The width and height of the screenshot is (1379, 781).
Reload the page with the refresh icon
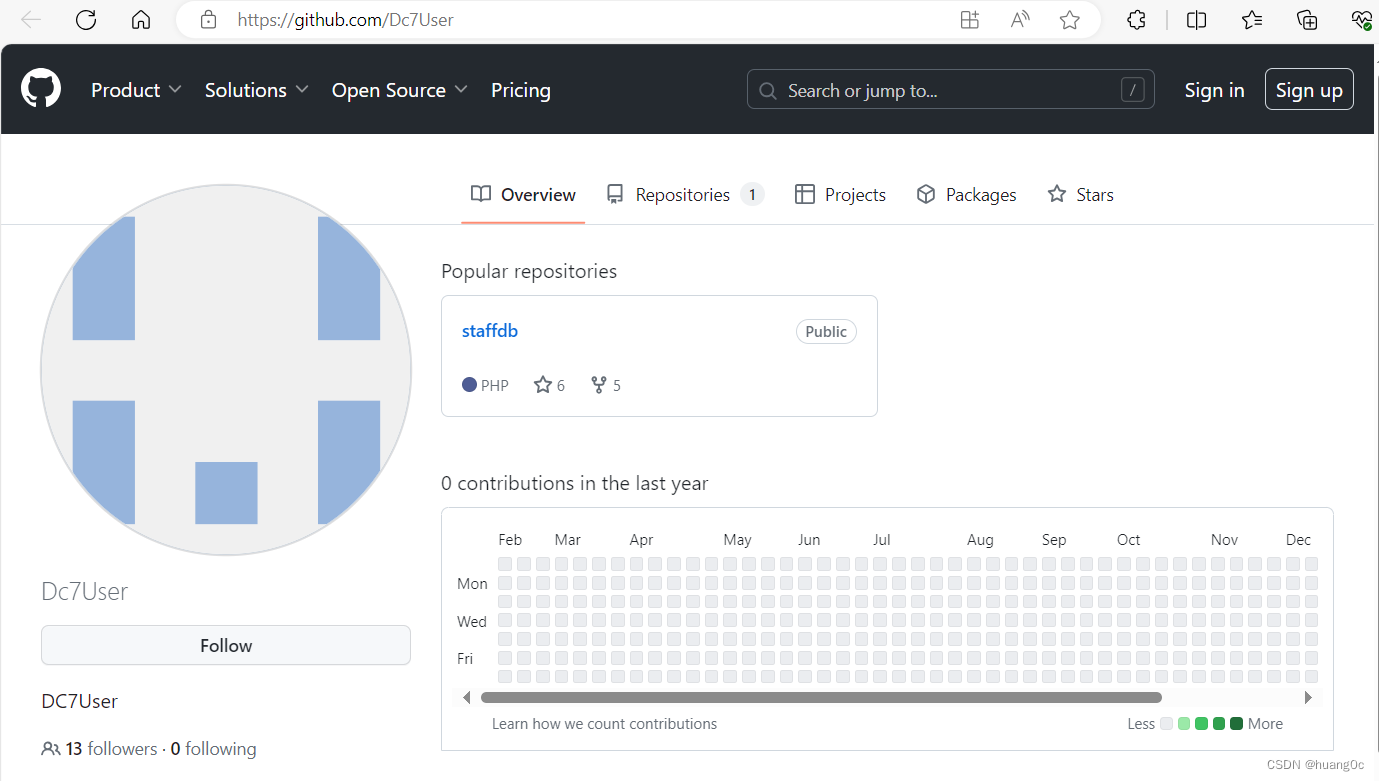[x=86, y=20]
